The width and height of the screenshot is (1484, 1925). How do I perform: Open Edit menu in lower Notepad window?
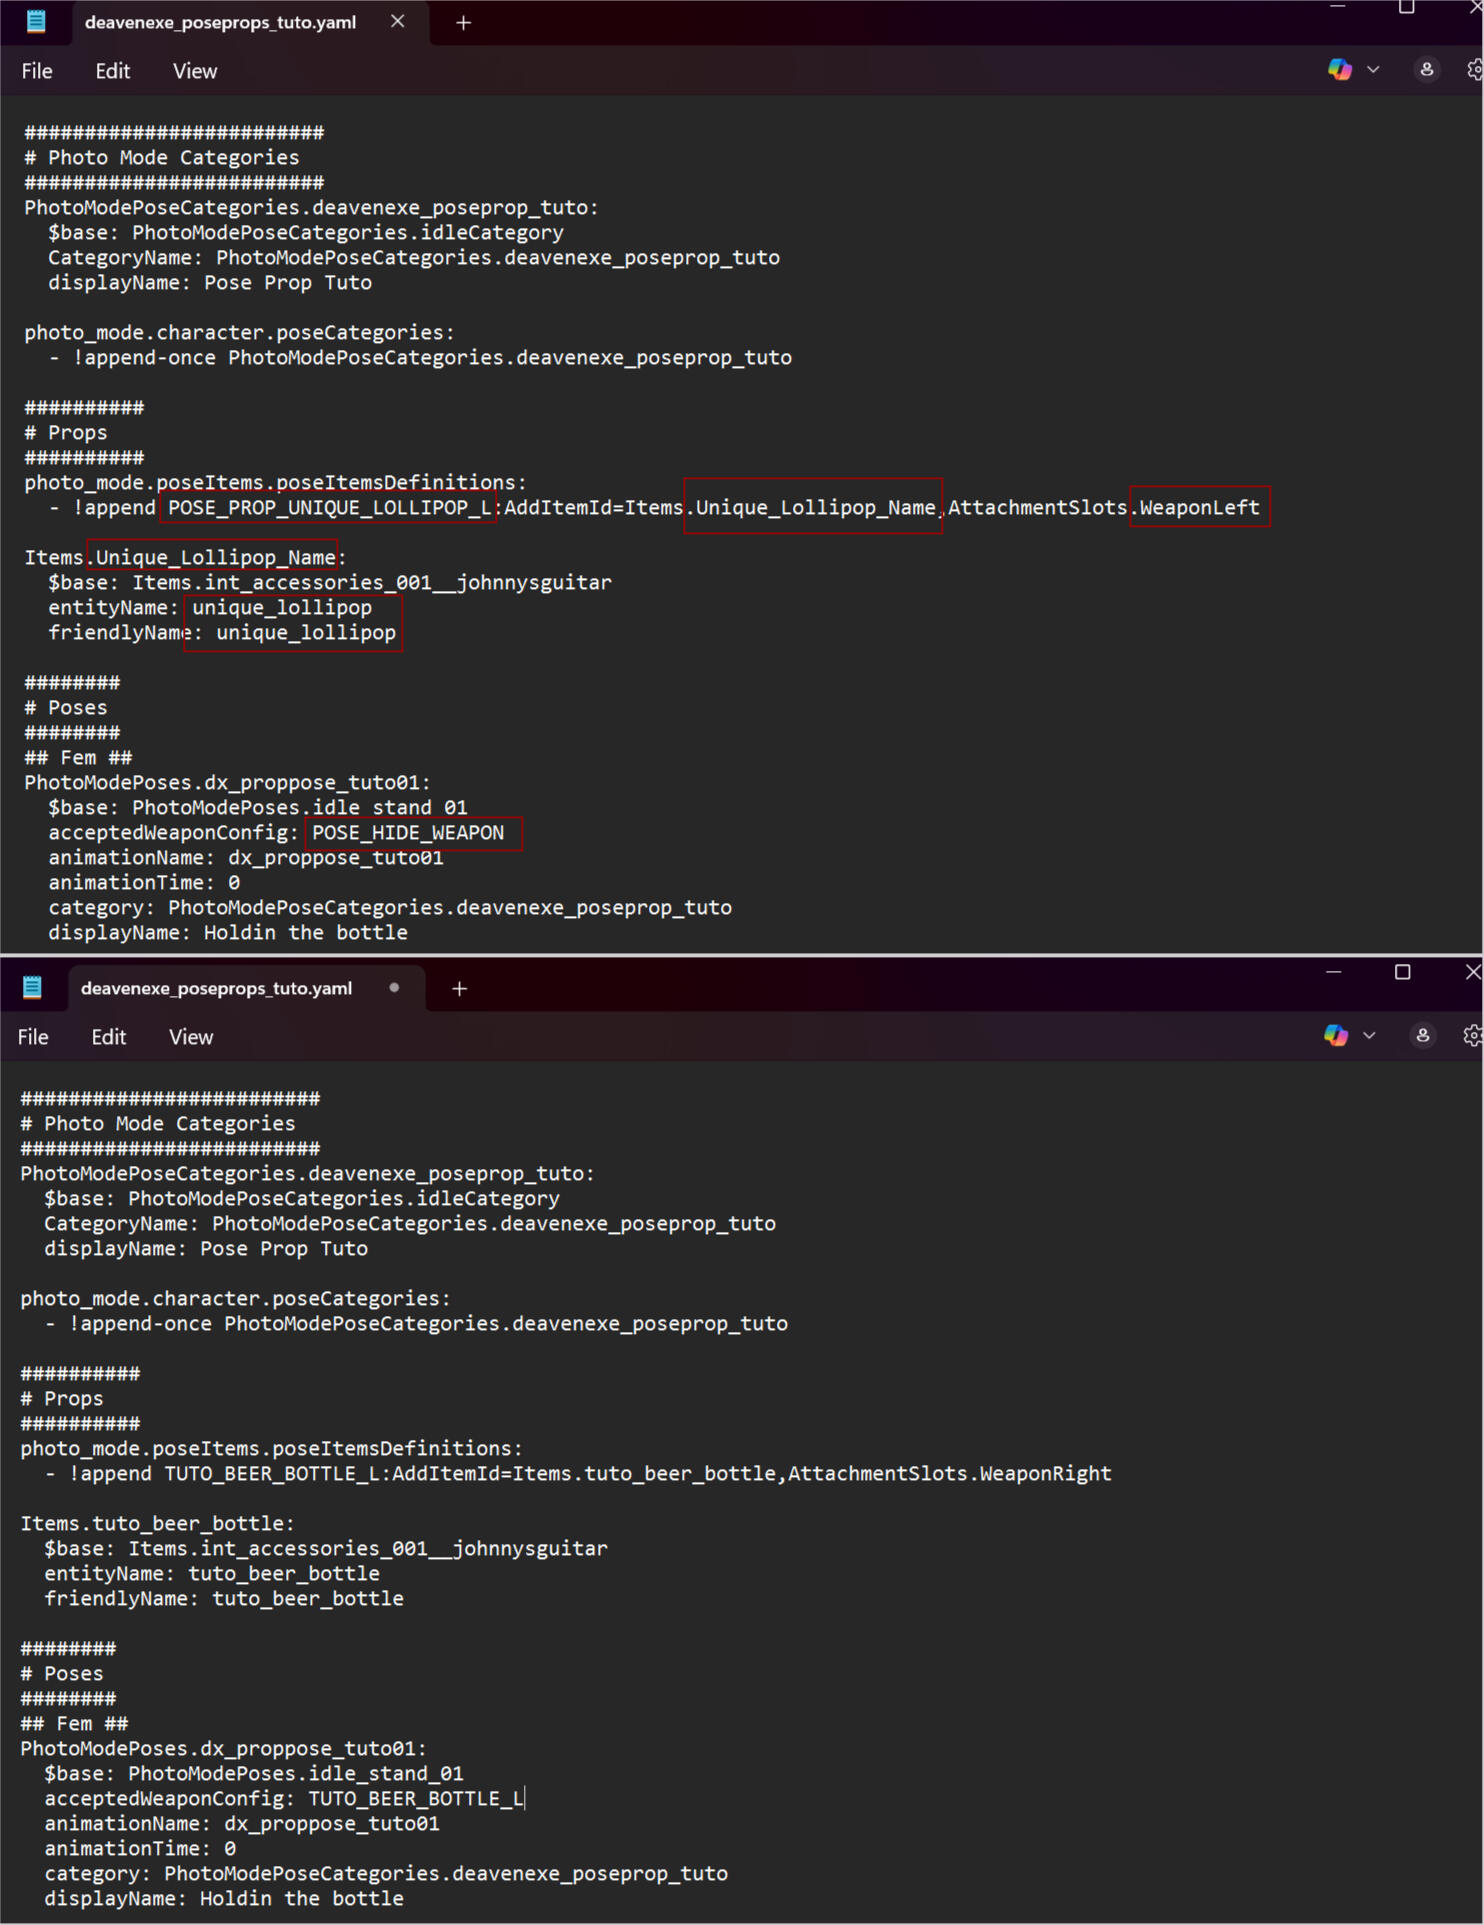pos(108,1037)
